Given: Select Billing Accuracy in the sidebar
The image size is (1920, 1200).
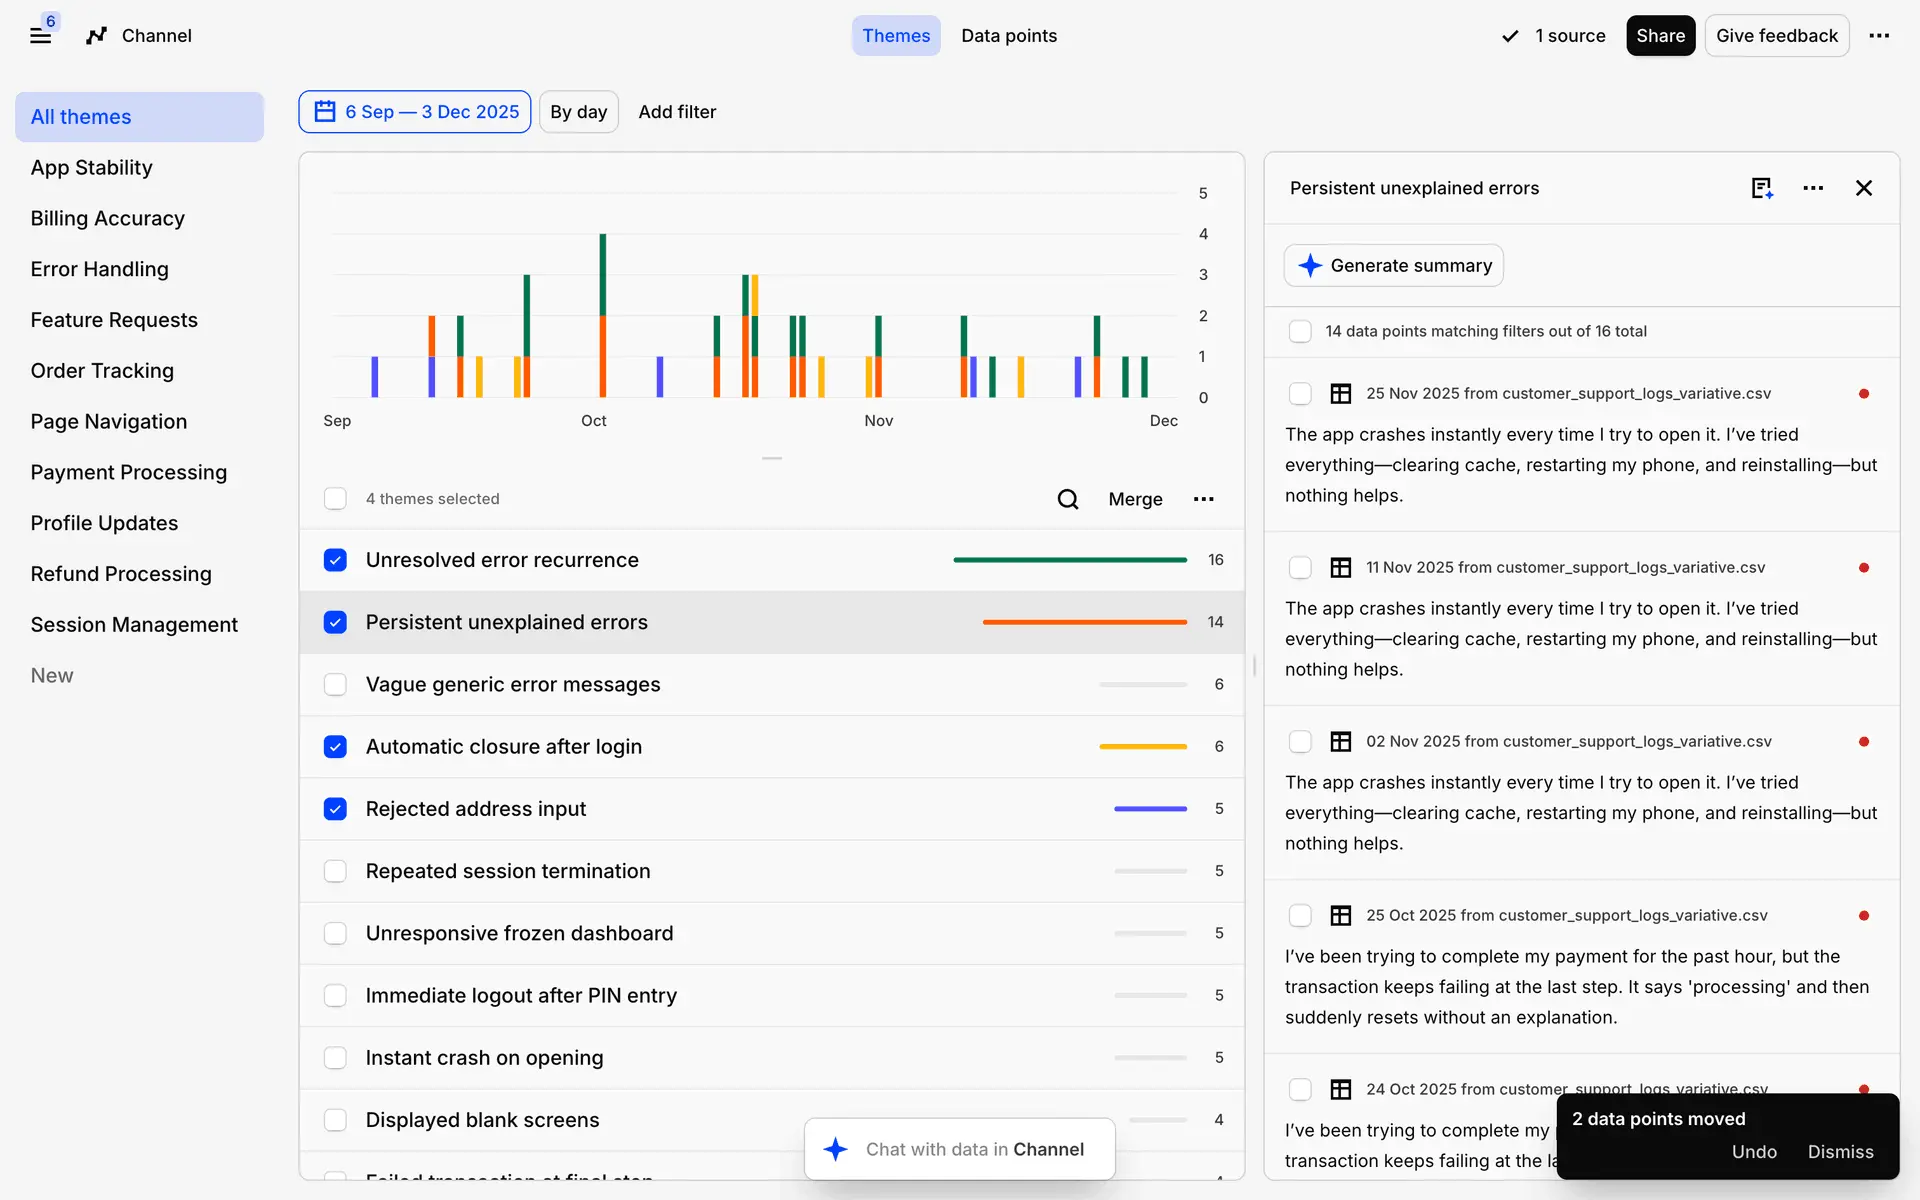Looking at the screenshot, I should pyautogui.click(x=108, y=219).
